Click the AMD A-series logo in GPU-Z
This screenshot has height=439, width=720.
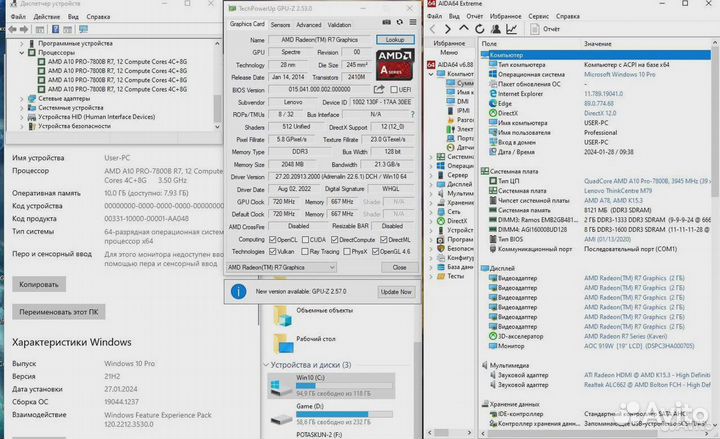(x=394, y=64)
